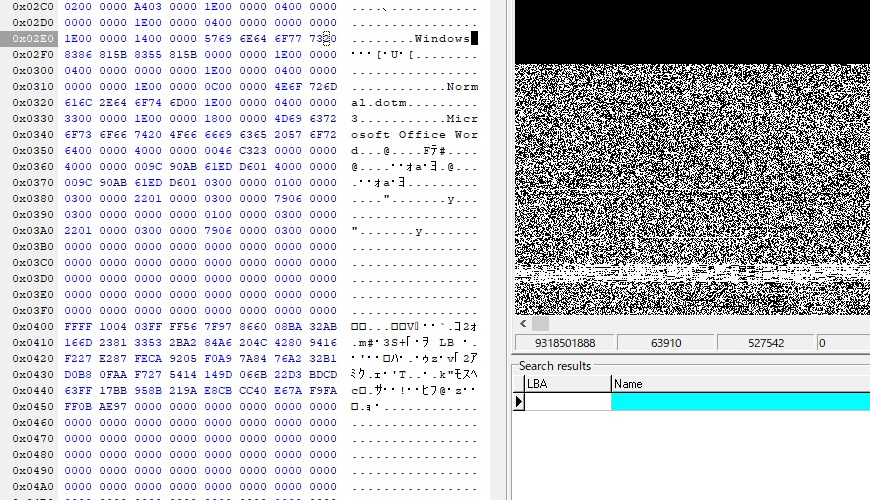870x500 pixels.
Task: Click the 63910 status field
Action: 665,343
